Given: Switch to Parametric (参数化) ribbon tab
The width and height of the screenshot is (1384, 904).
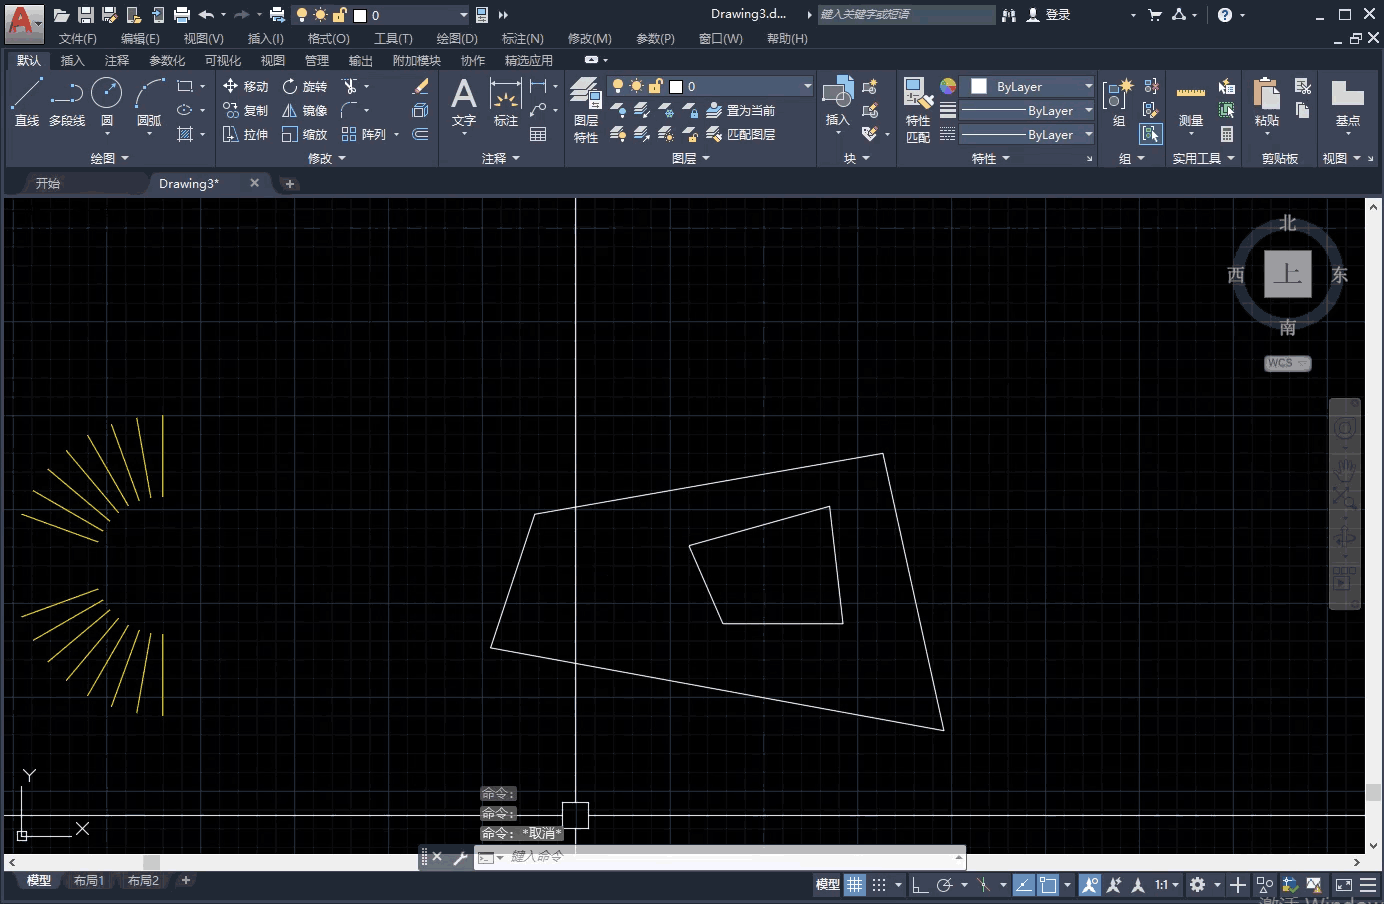Looking at the screenshot, I should tap(167, 60).
